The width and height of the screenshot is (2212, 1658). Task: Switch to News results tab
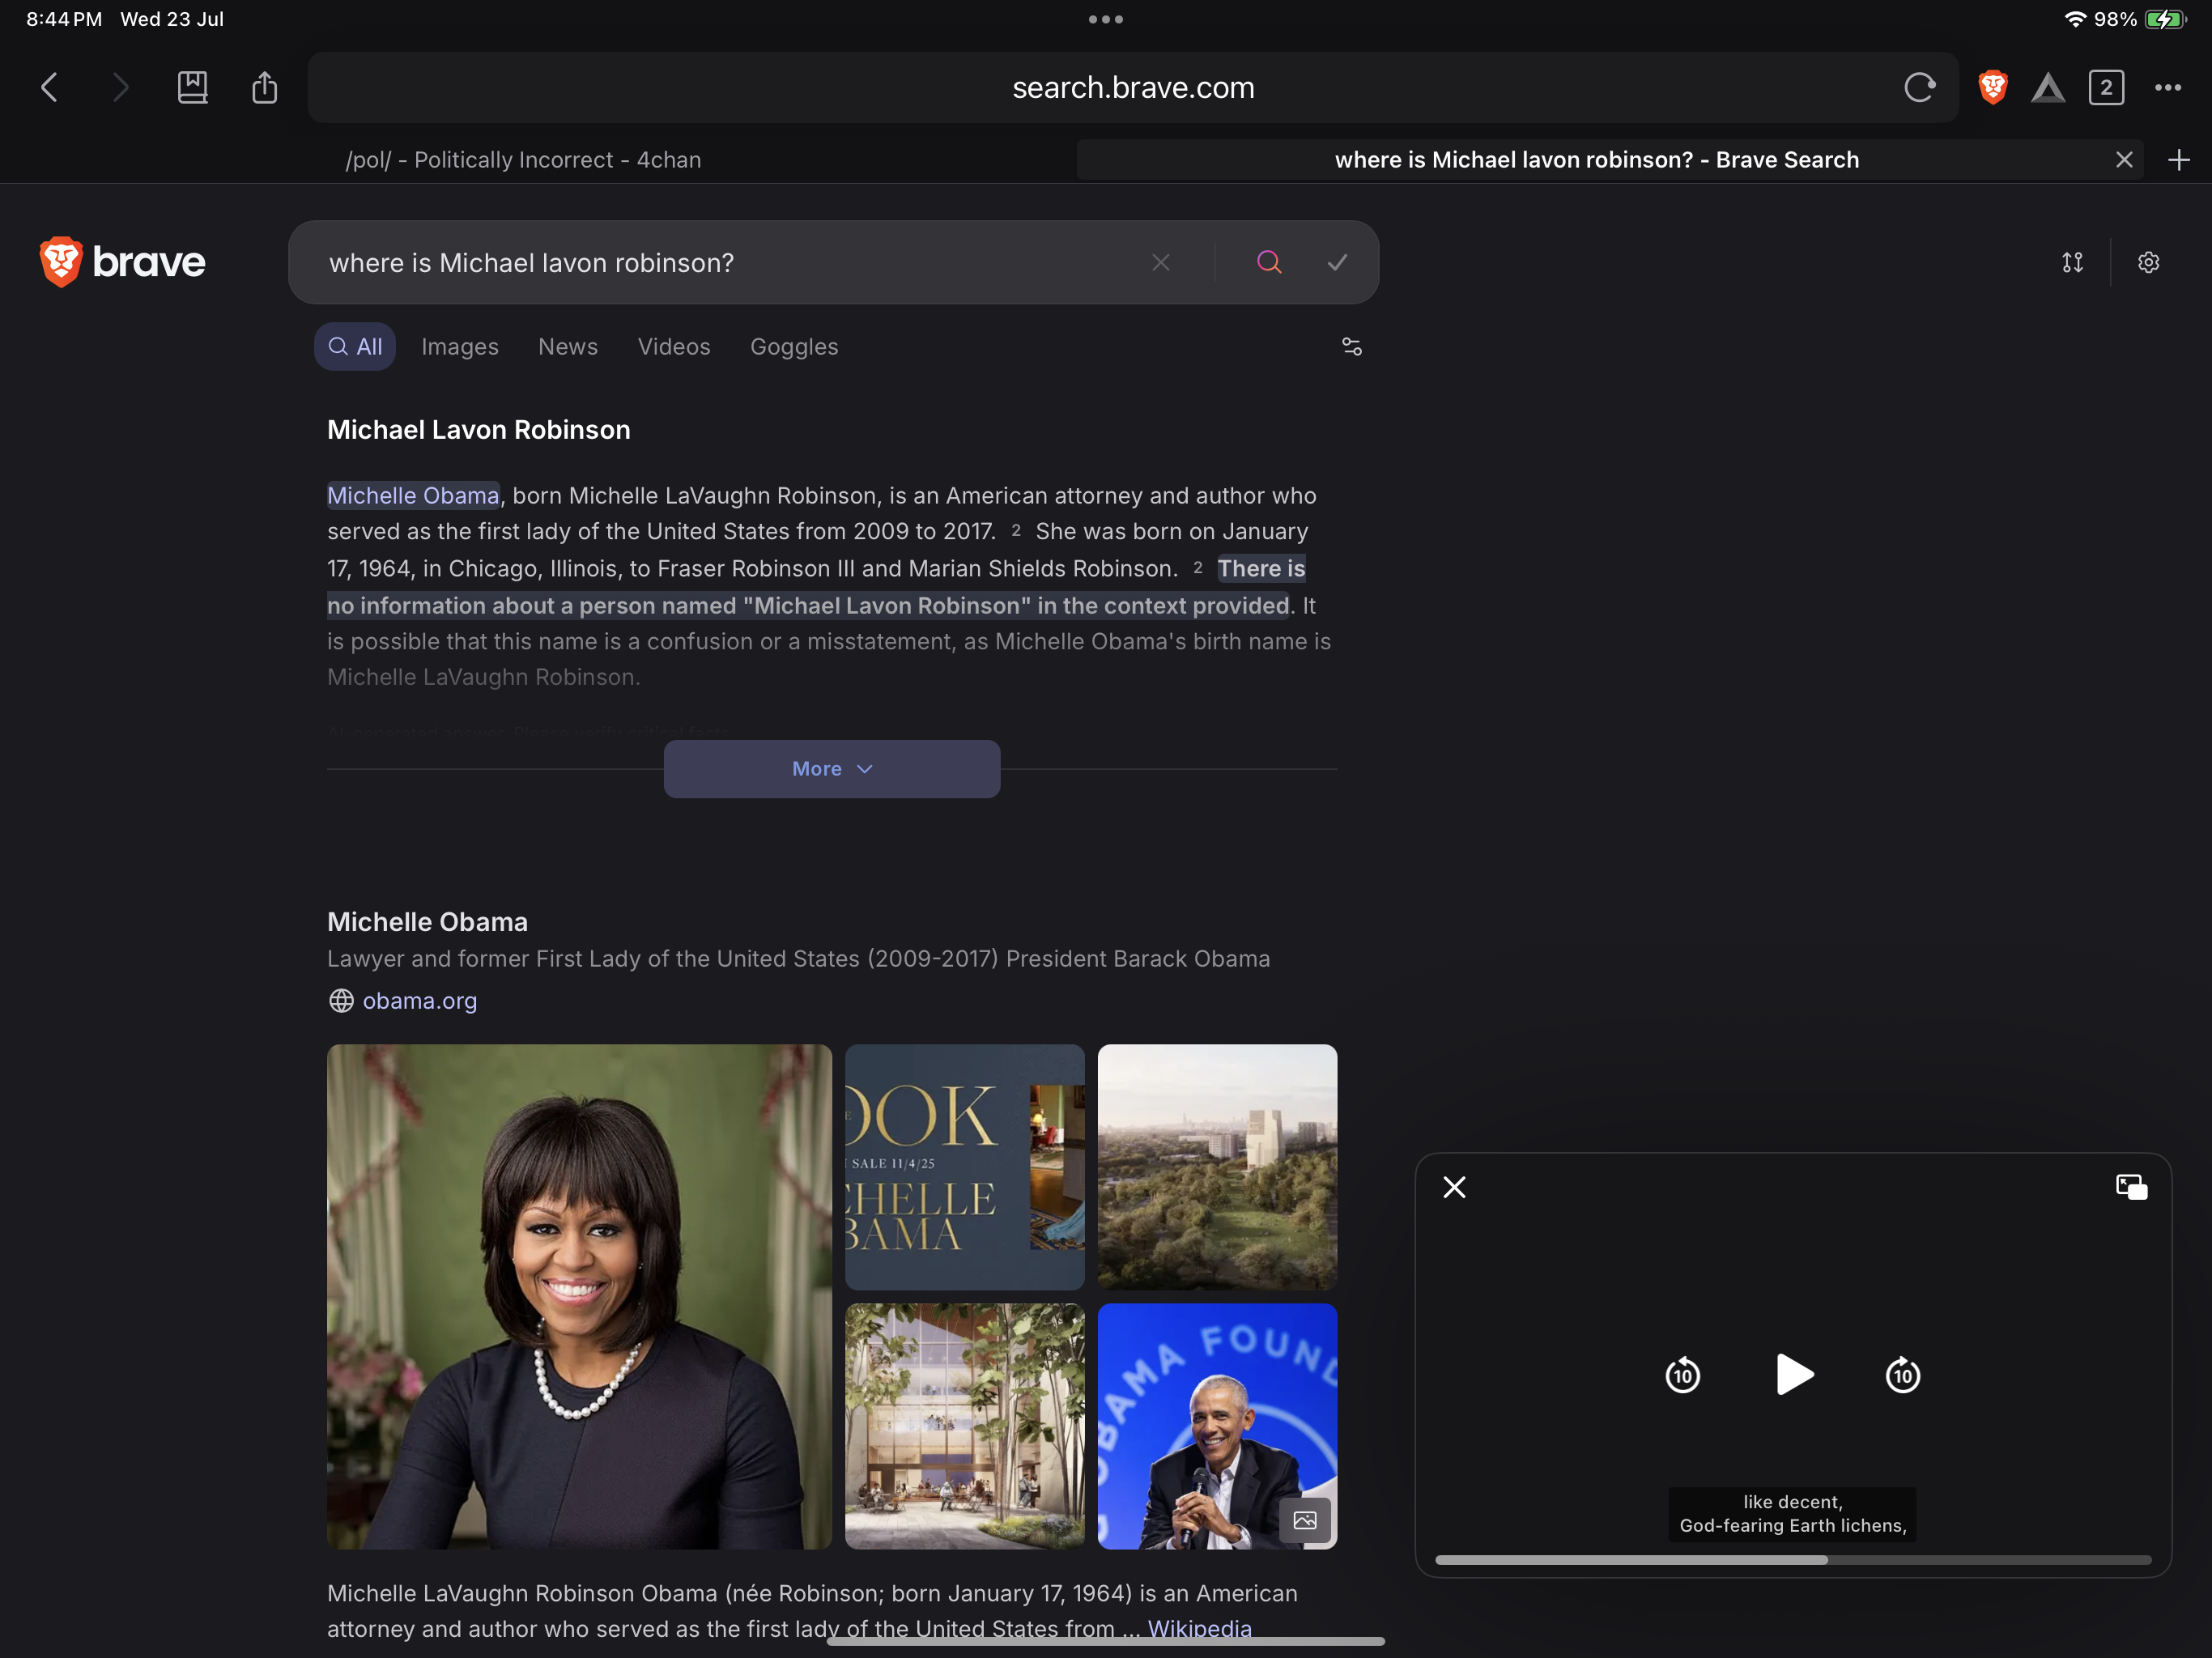(567, 347)
